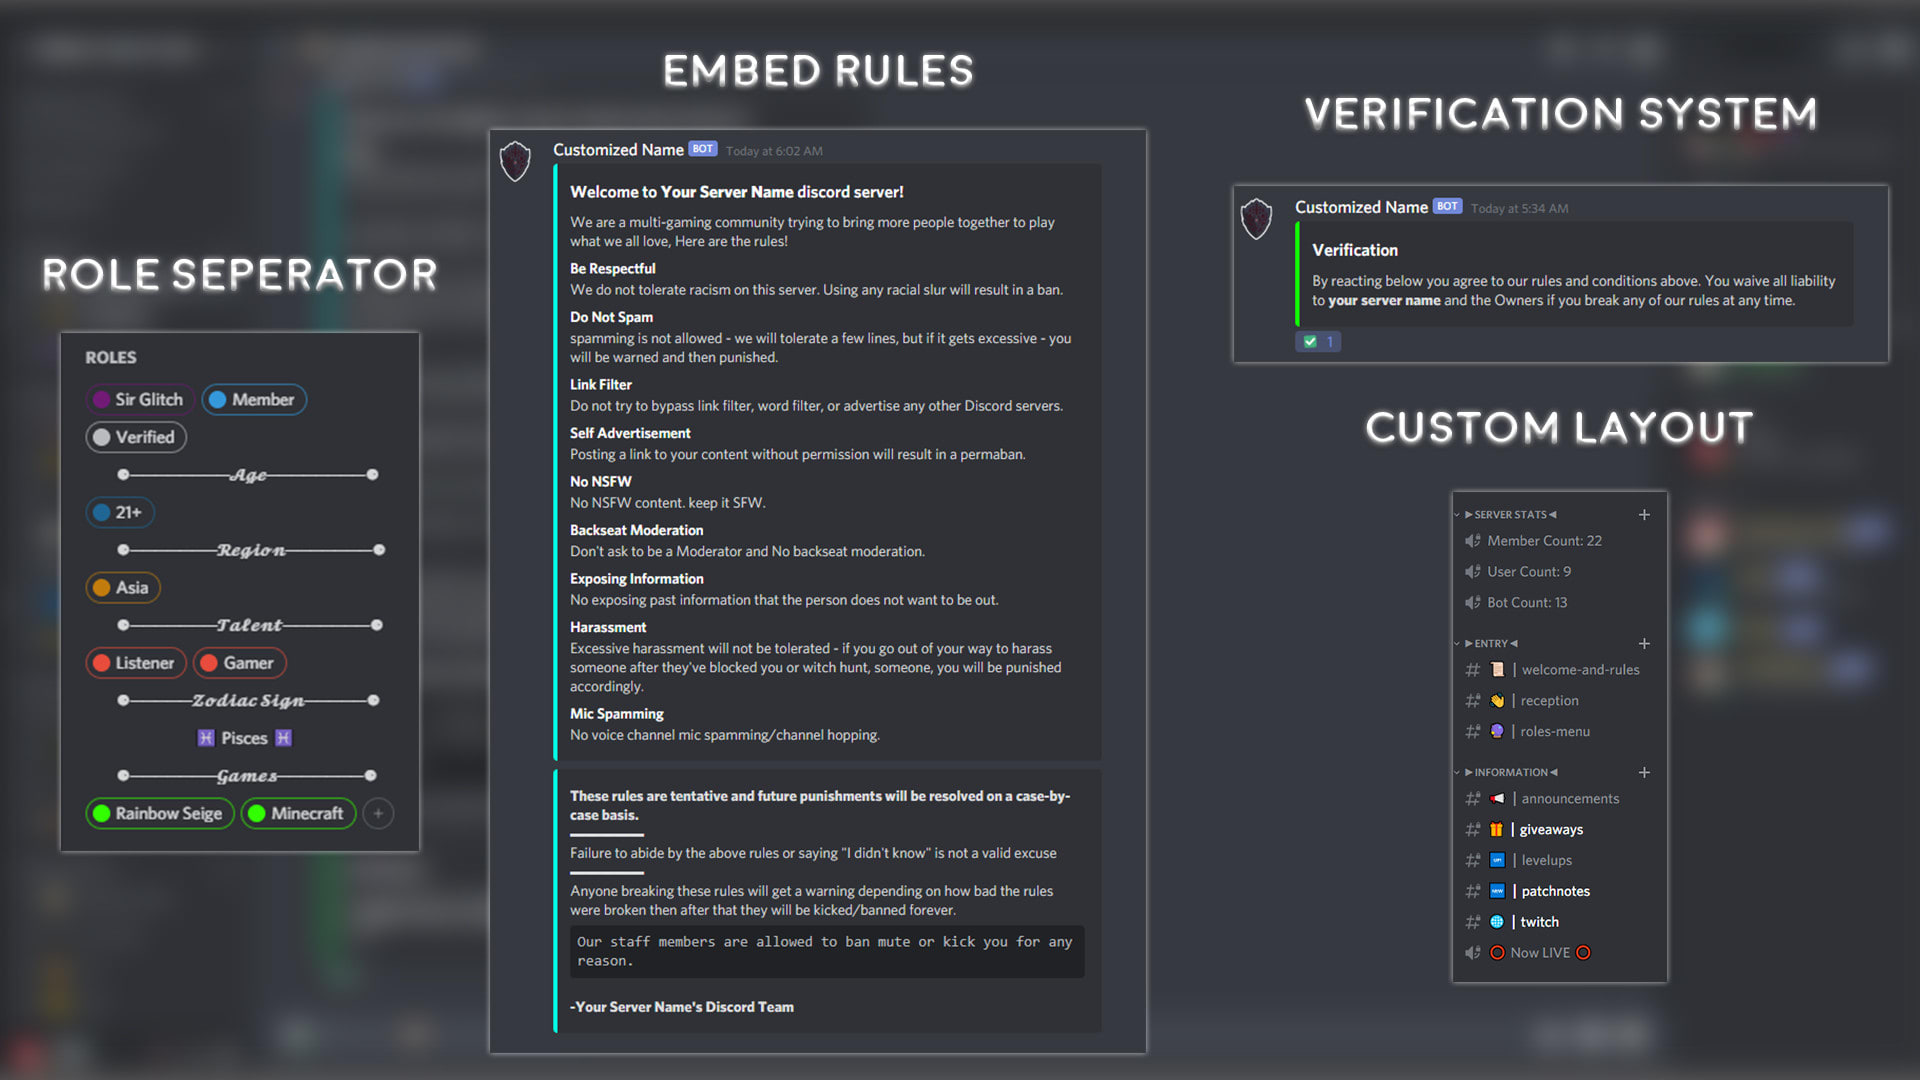Click the waving hand icon on reception channel
This screenshot has height=1080, width=1920.
tap(1496, 700)
